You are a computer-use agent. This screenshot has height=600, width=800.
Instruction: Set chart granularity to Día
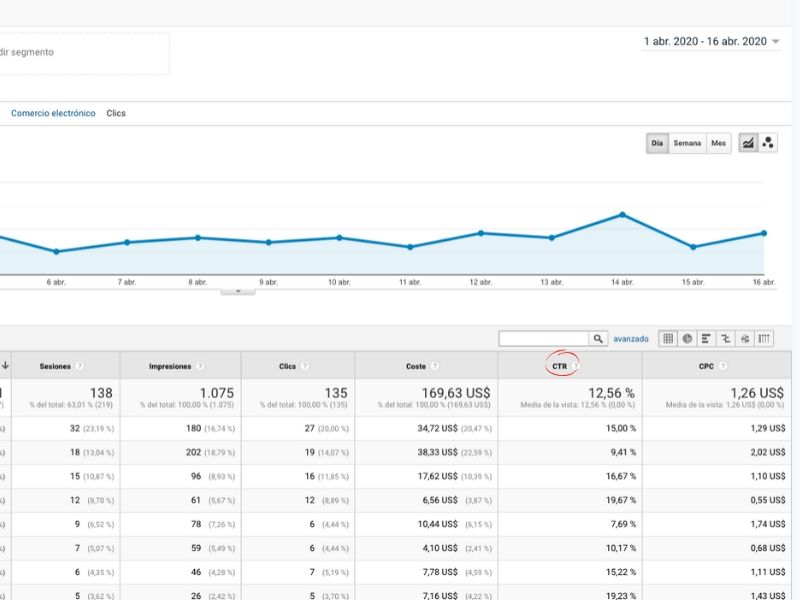657,143
